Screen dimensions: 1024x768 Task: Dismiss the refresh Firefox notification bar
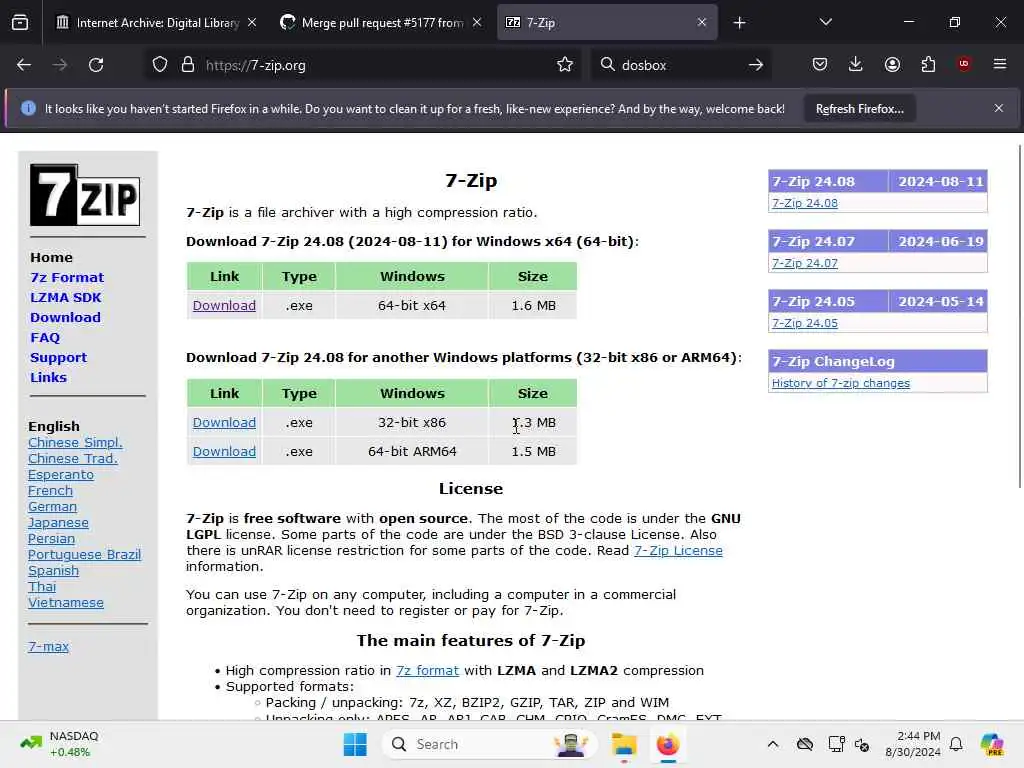(x=999, y=108)
